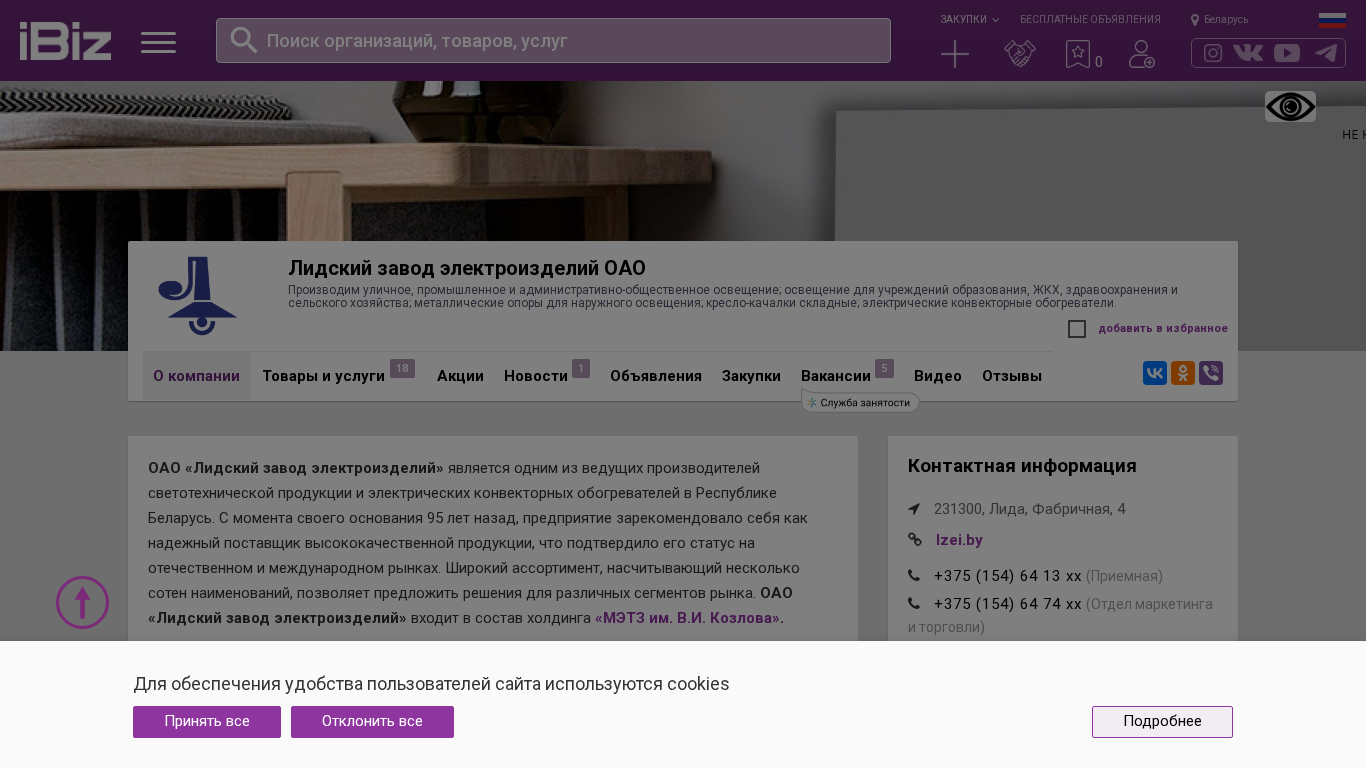Share via Viber purple icon
This screenshot has width=1366, height=768.
tap(1211, 373)
